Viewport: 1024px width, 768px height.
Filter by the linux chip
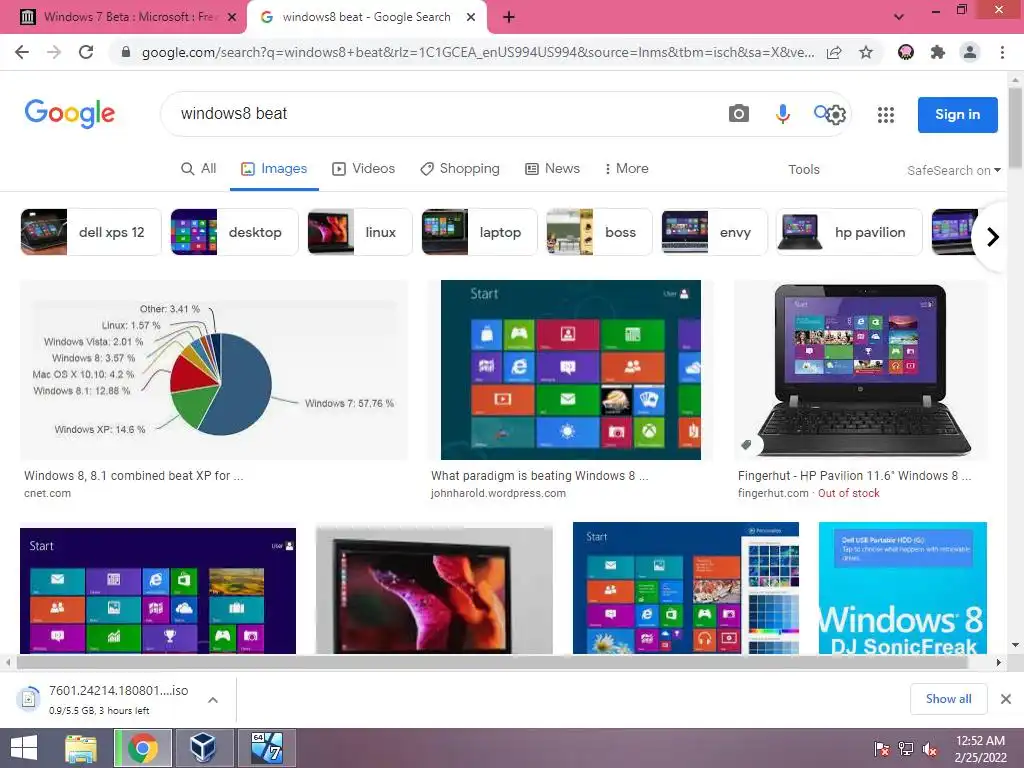click(x=360, y=232)
